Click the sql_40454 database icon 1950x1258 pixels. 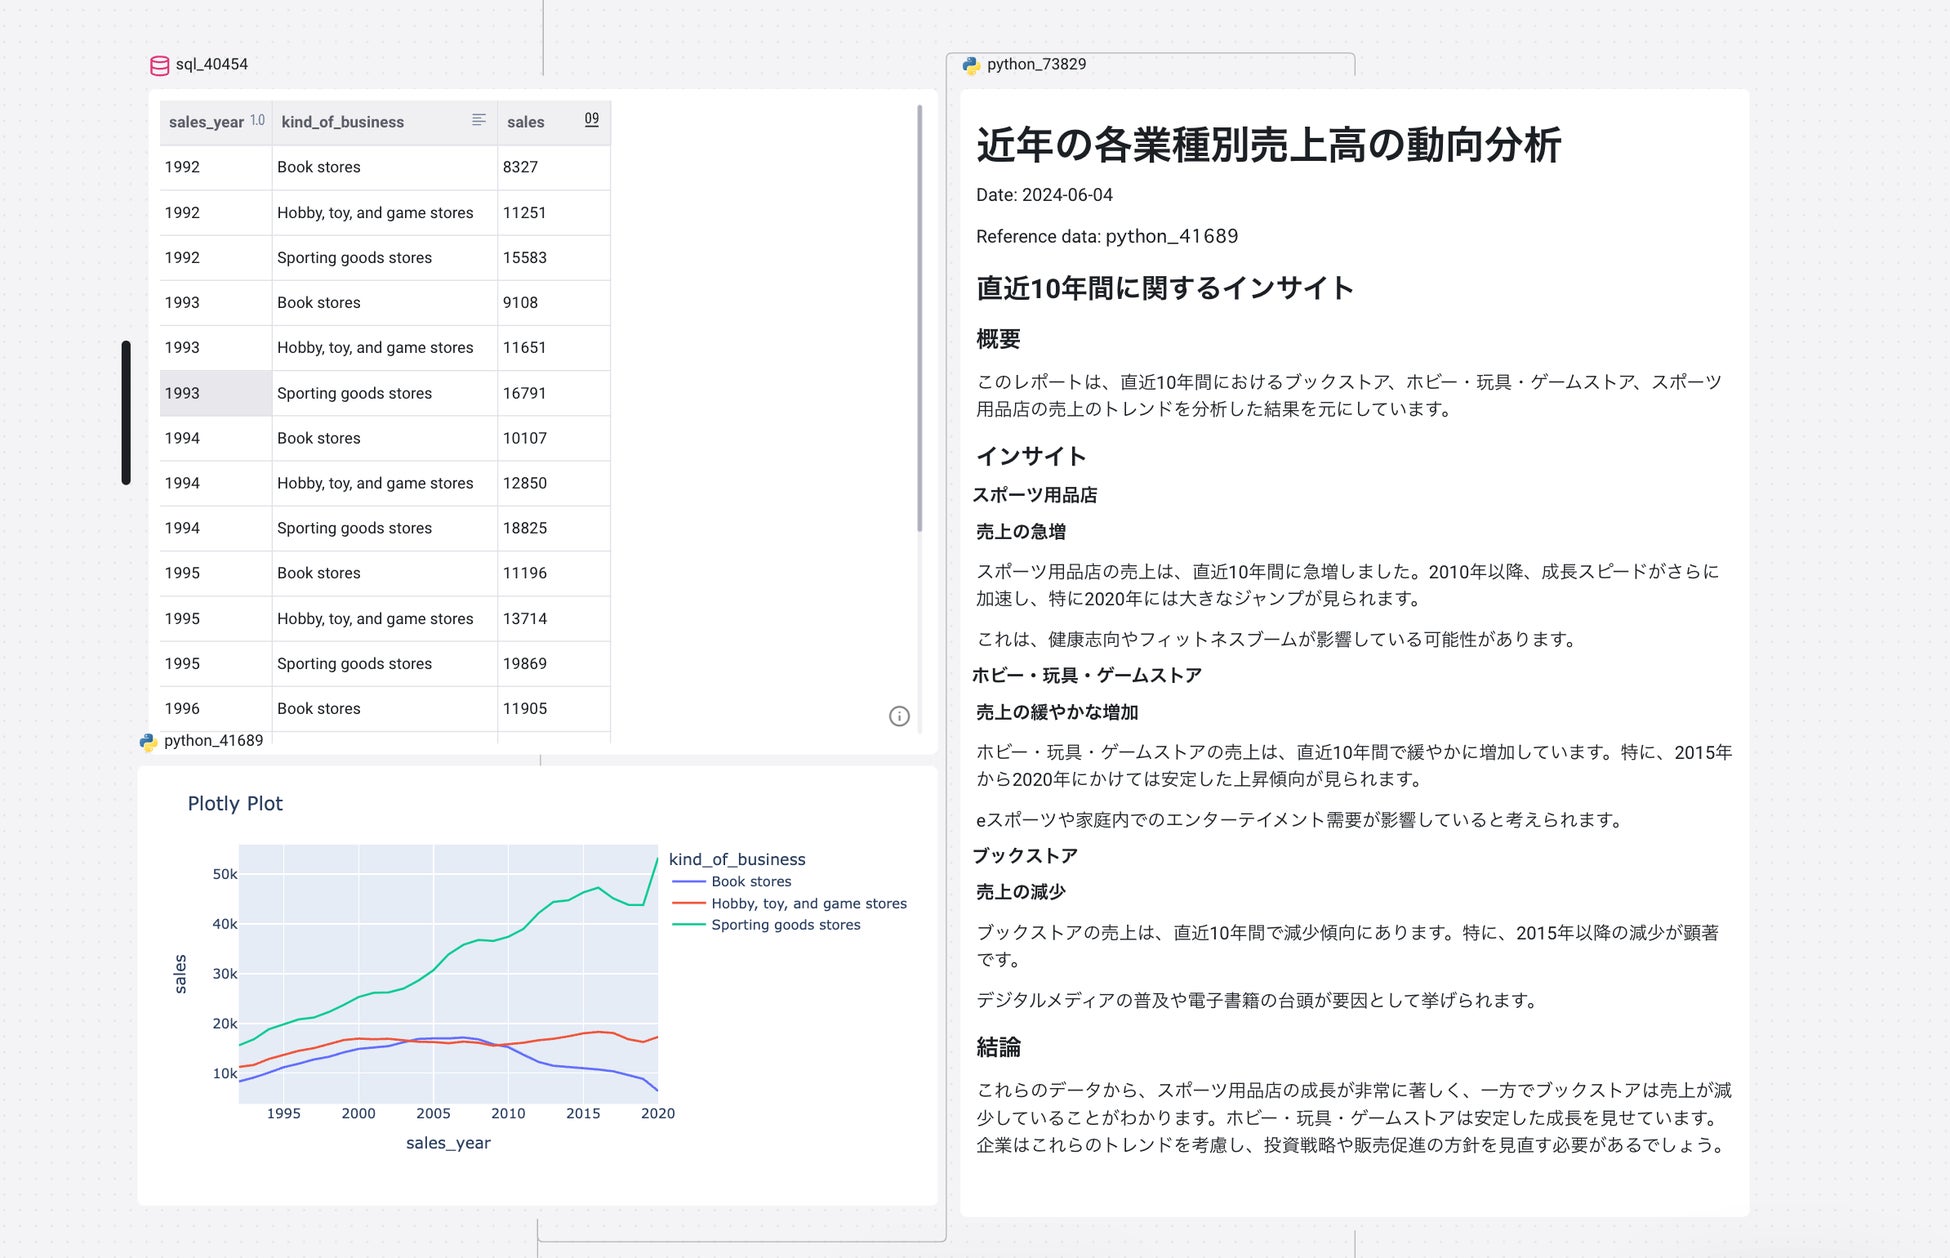(159, 65)
